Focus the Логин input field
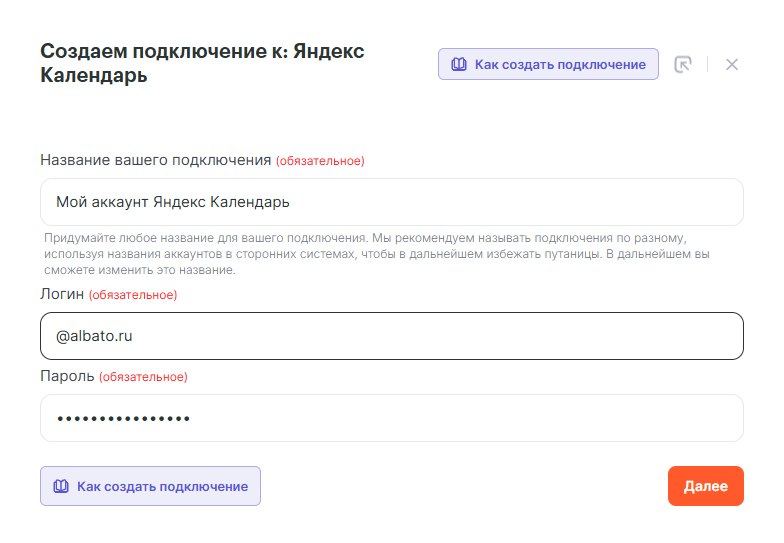 click(x=392, y=336)
